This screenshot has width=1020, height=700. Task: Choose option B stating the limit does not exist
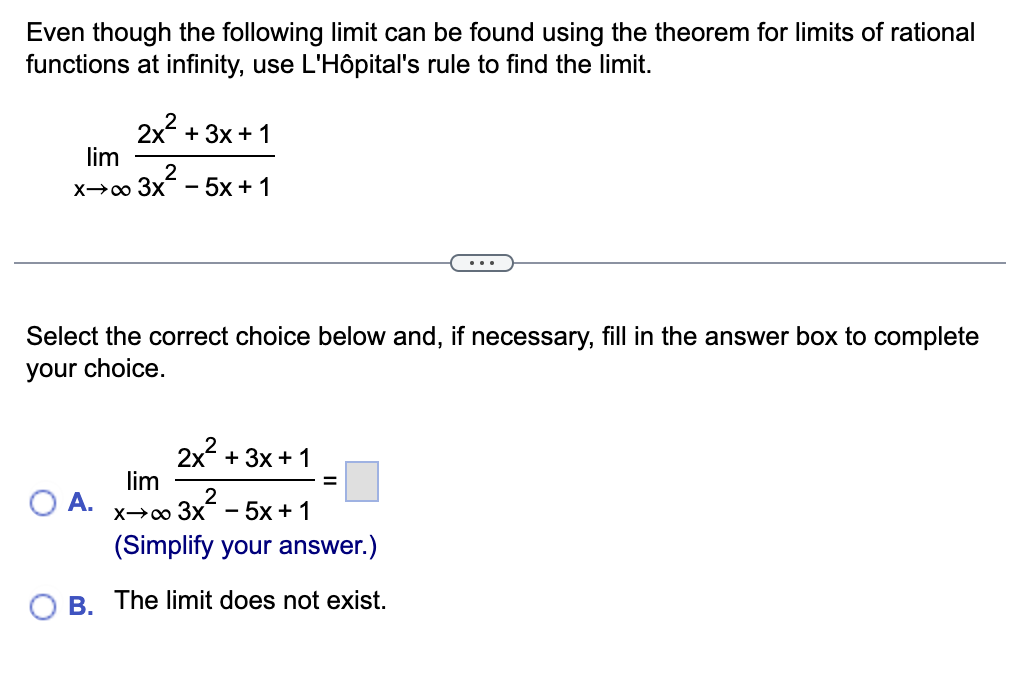tap(42, 604)
